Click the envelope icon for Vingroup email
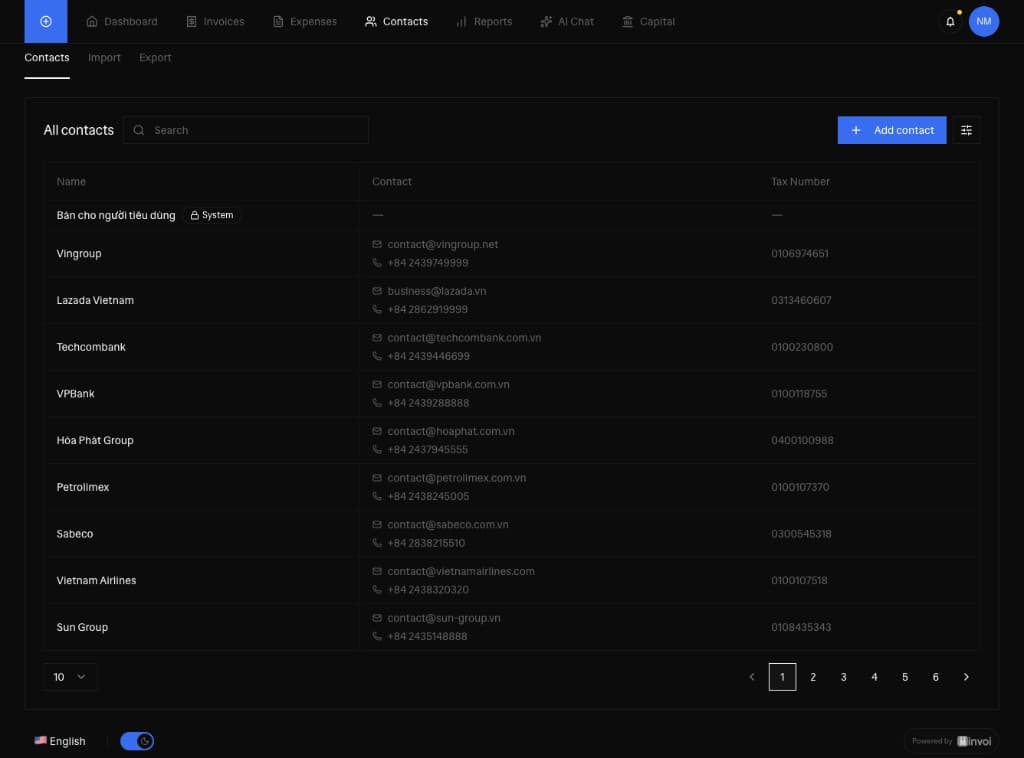 pos(377,244)
